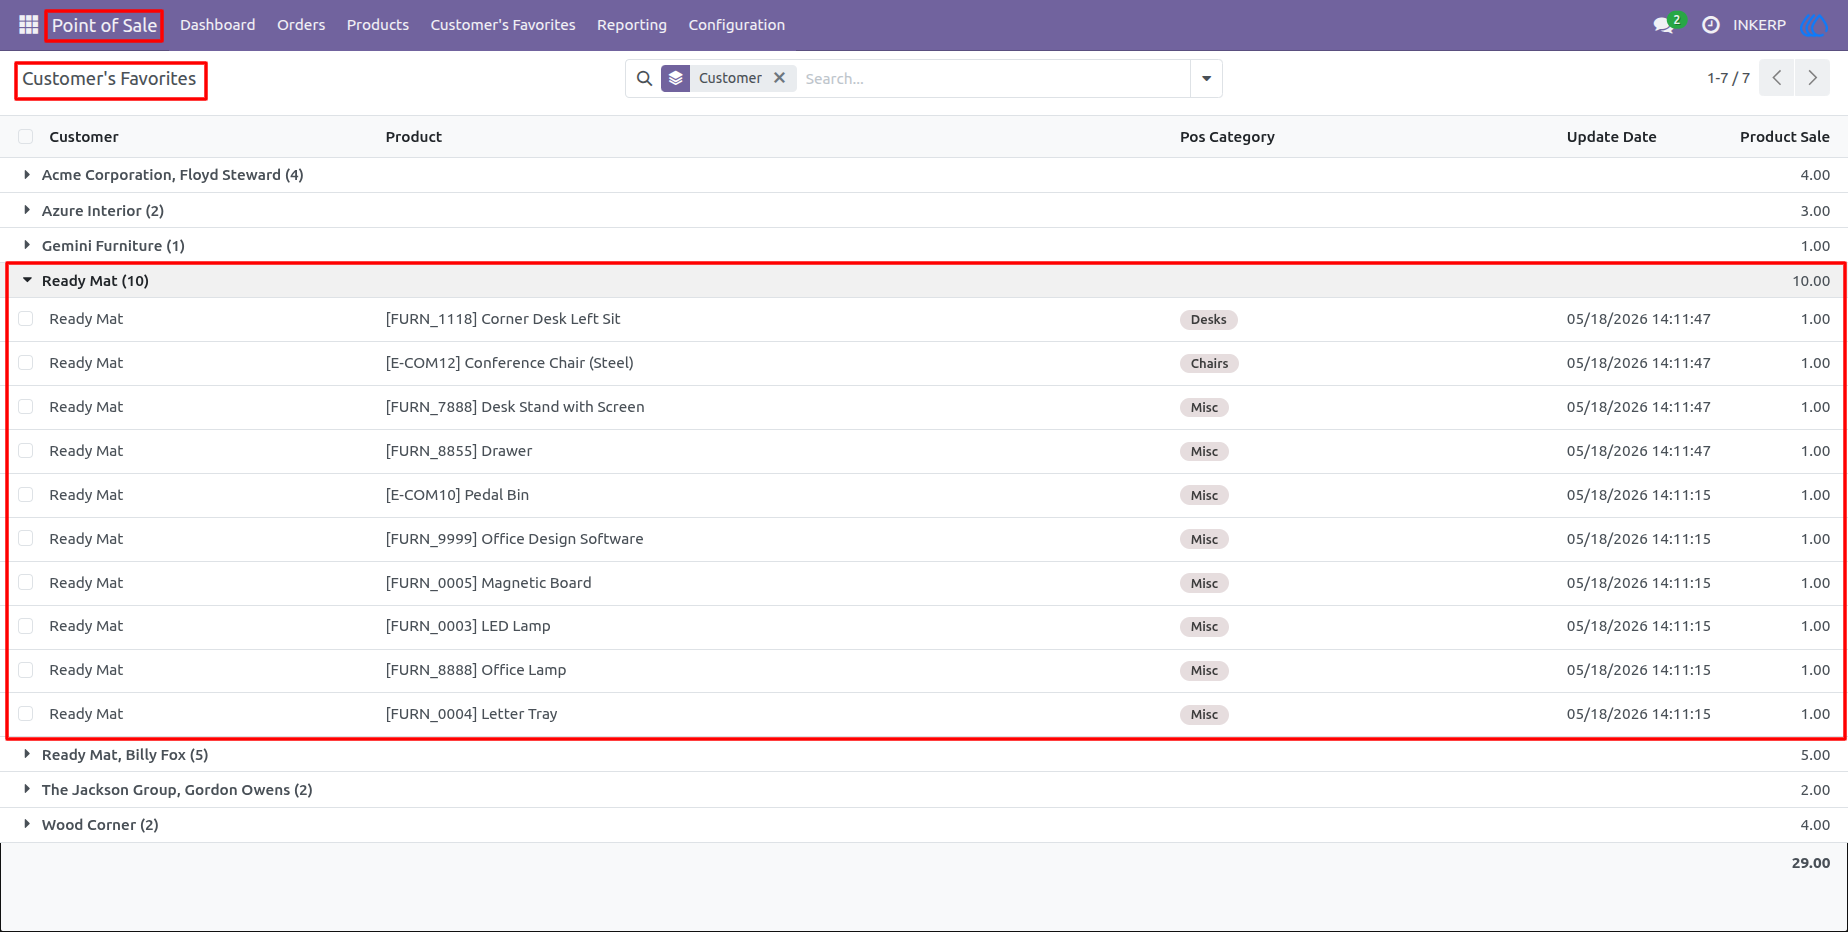Sort by the Product column header

tap(413, 137)
